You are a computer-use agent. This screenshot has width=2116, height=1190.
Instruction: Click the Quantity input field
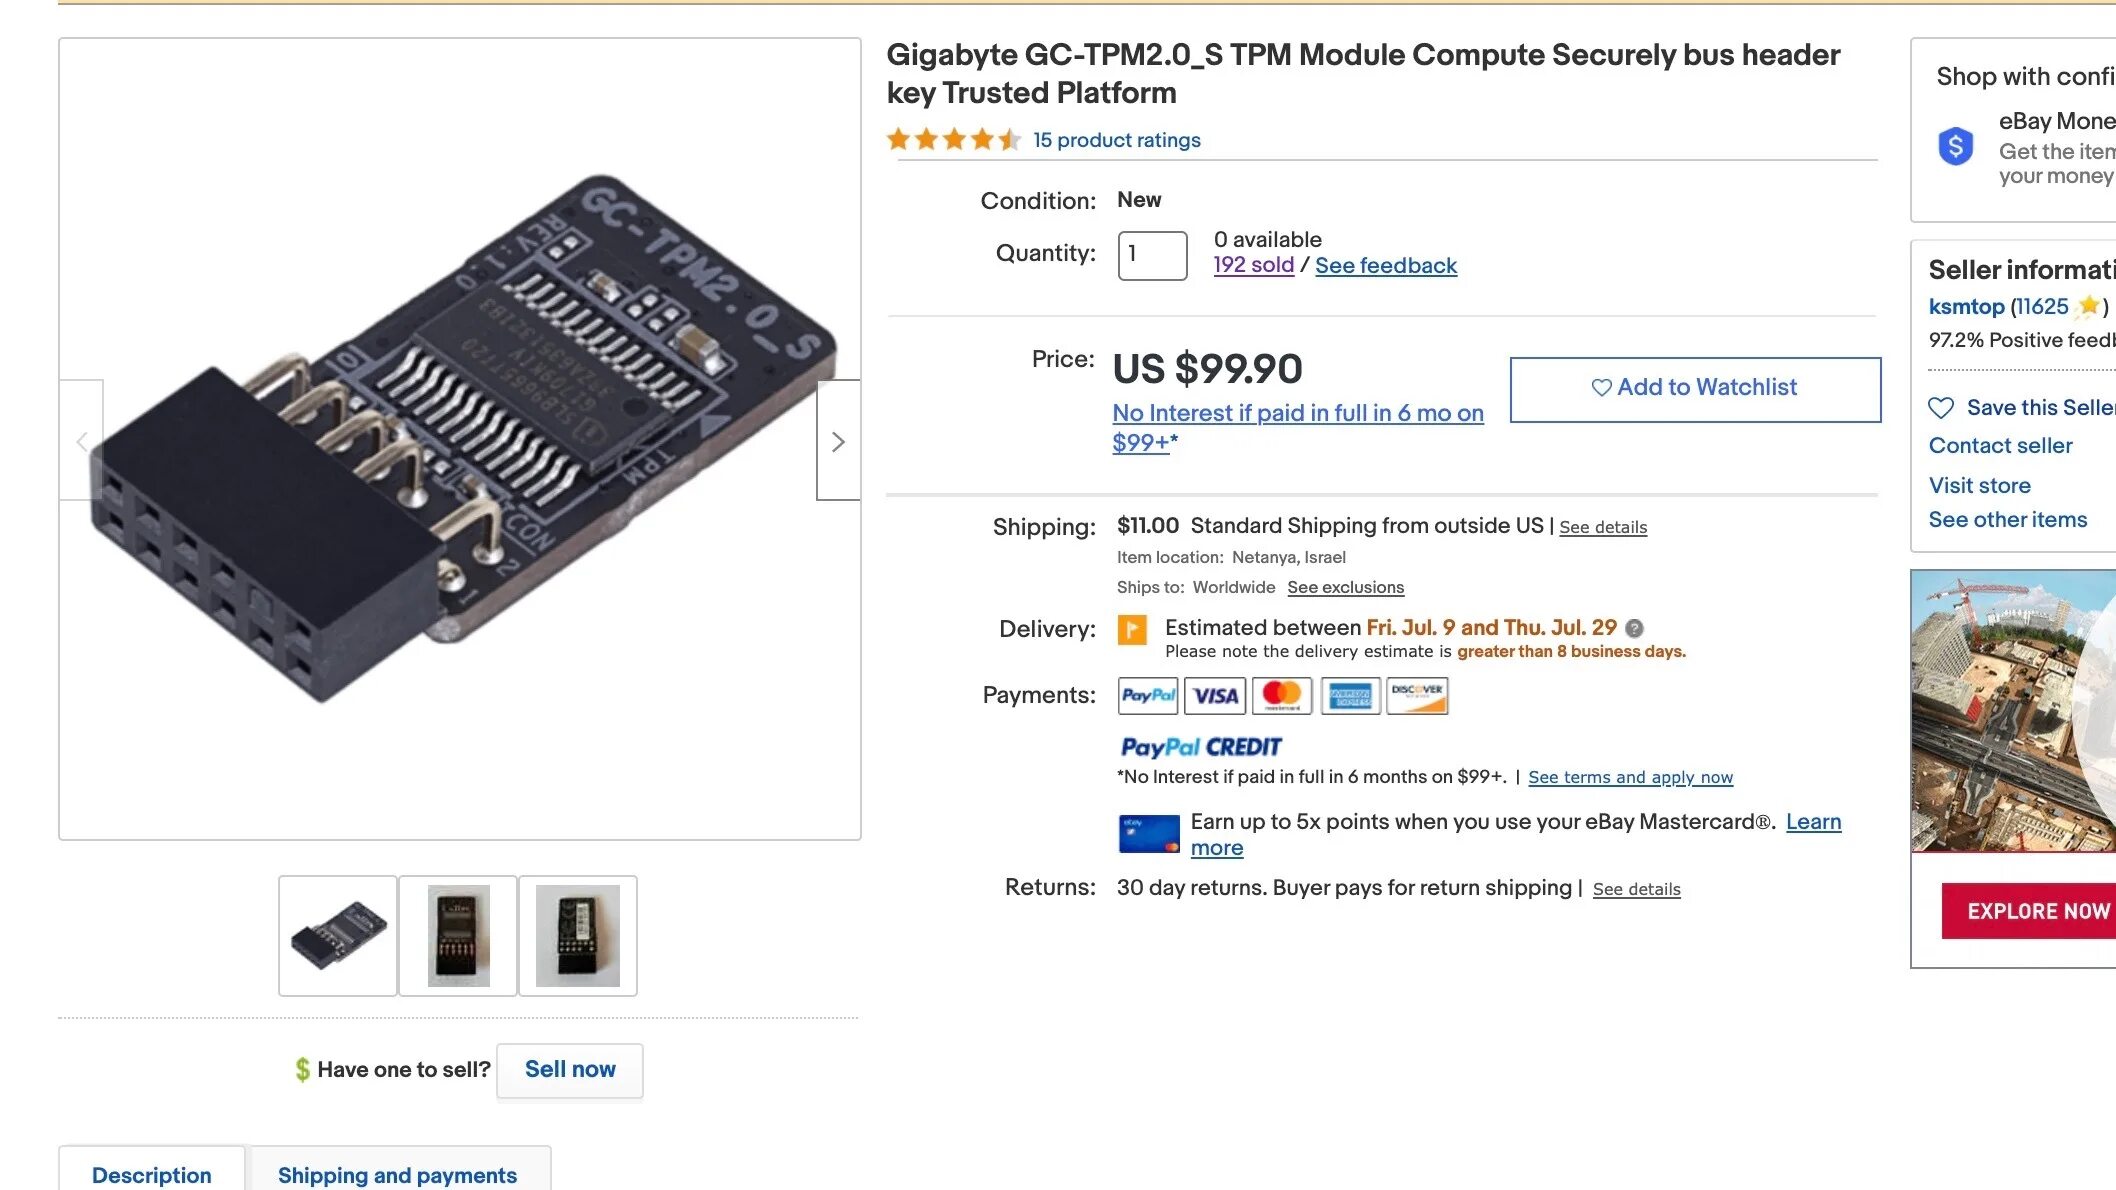click(x=1152, y=255)
